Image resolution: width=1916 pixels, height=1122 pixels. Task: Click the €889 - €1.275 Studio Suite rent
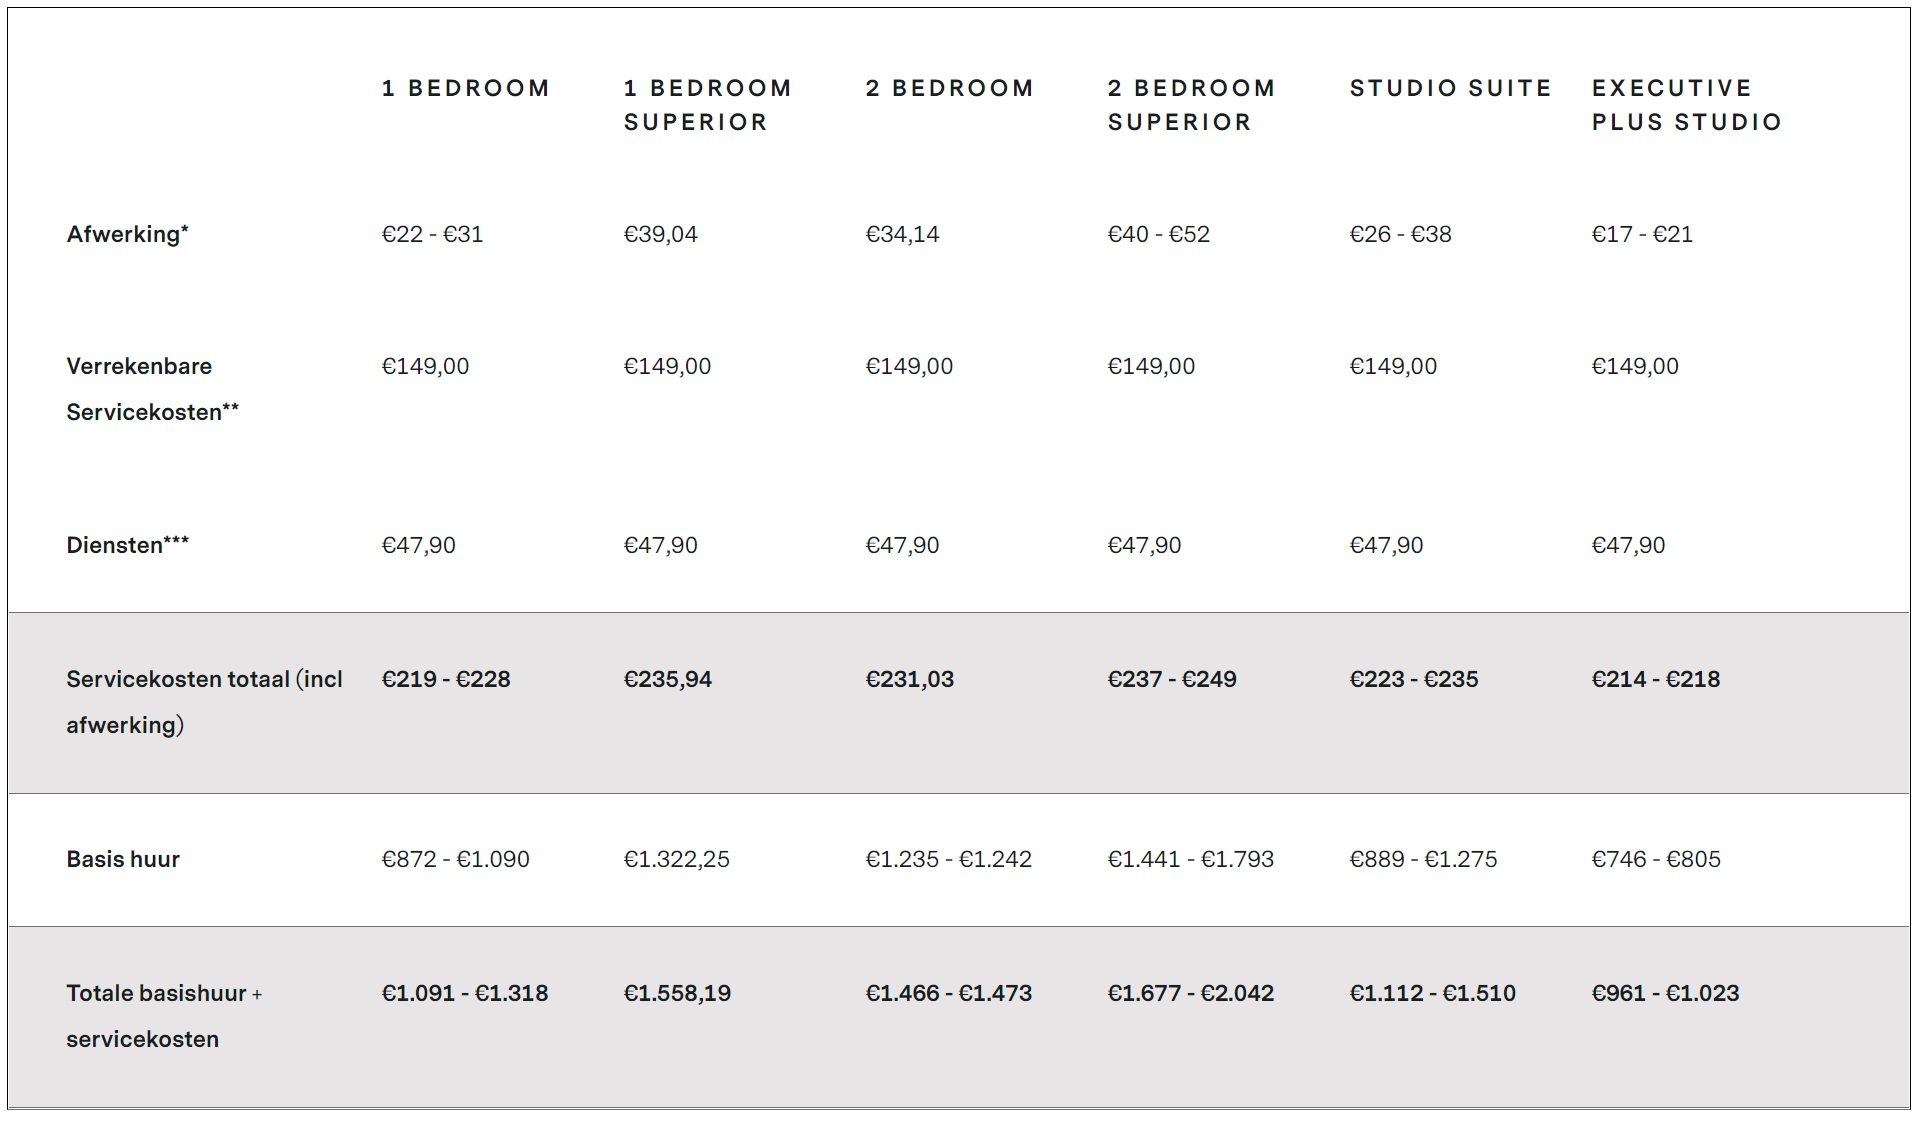(1423, 859)
